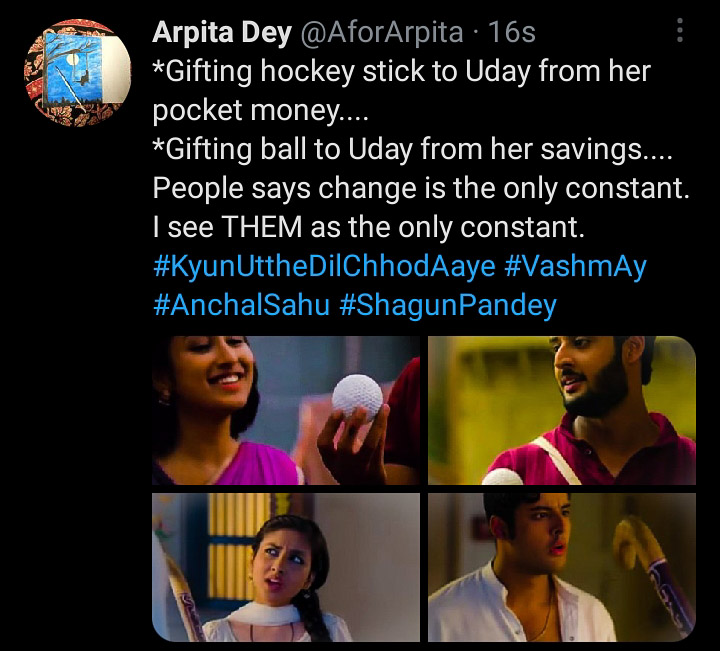Follow the #KyunUttheDilChhodAaye hashtag
This screenshot has height=651, width=720.
pyautogui.click(x=324, y=266)
